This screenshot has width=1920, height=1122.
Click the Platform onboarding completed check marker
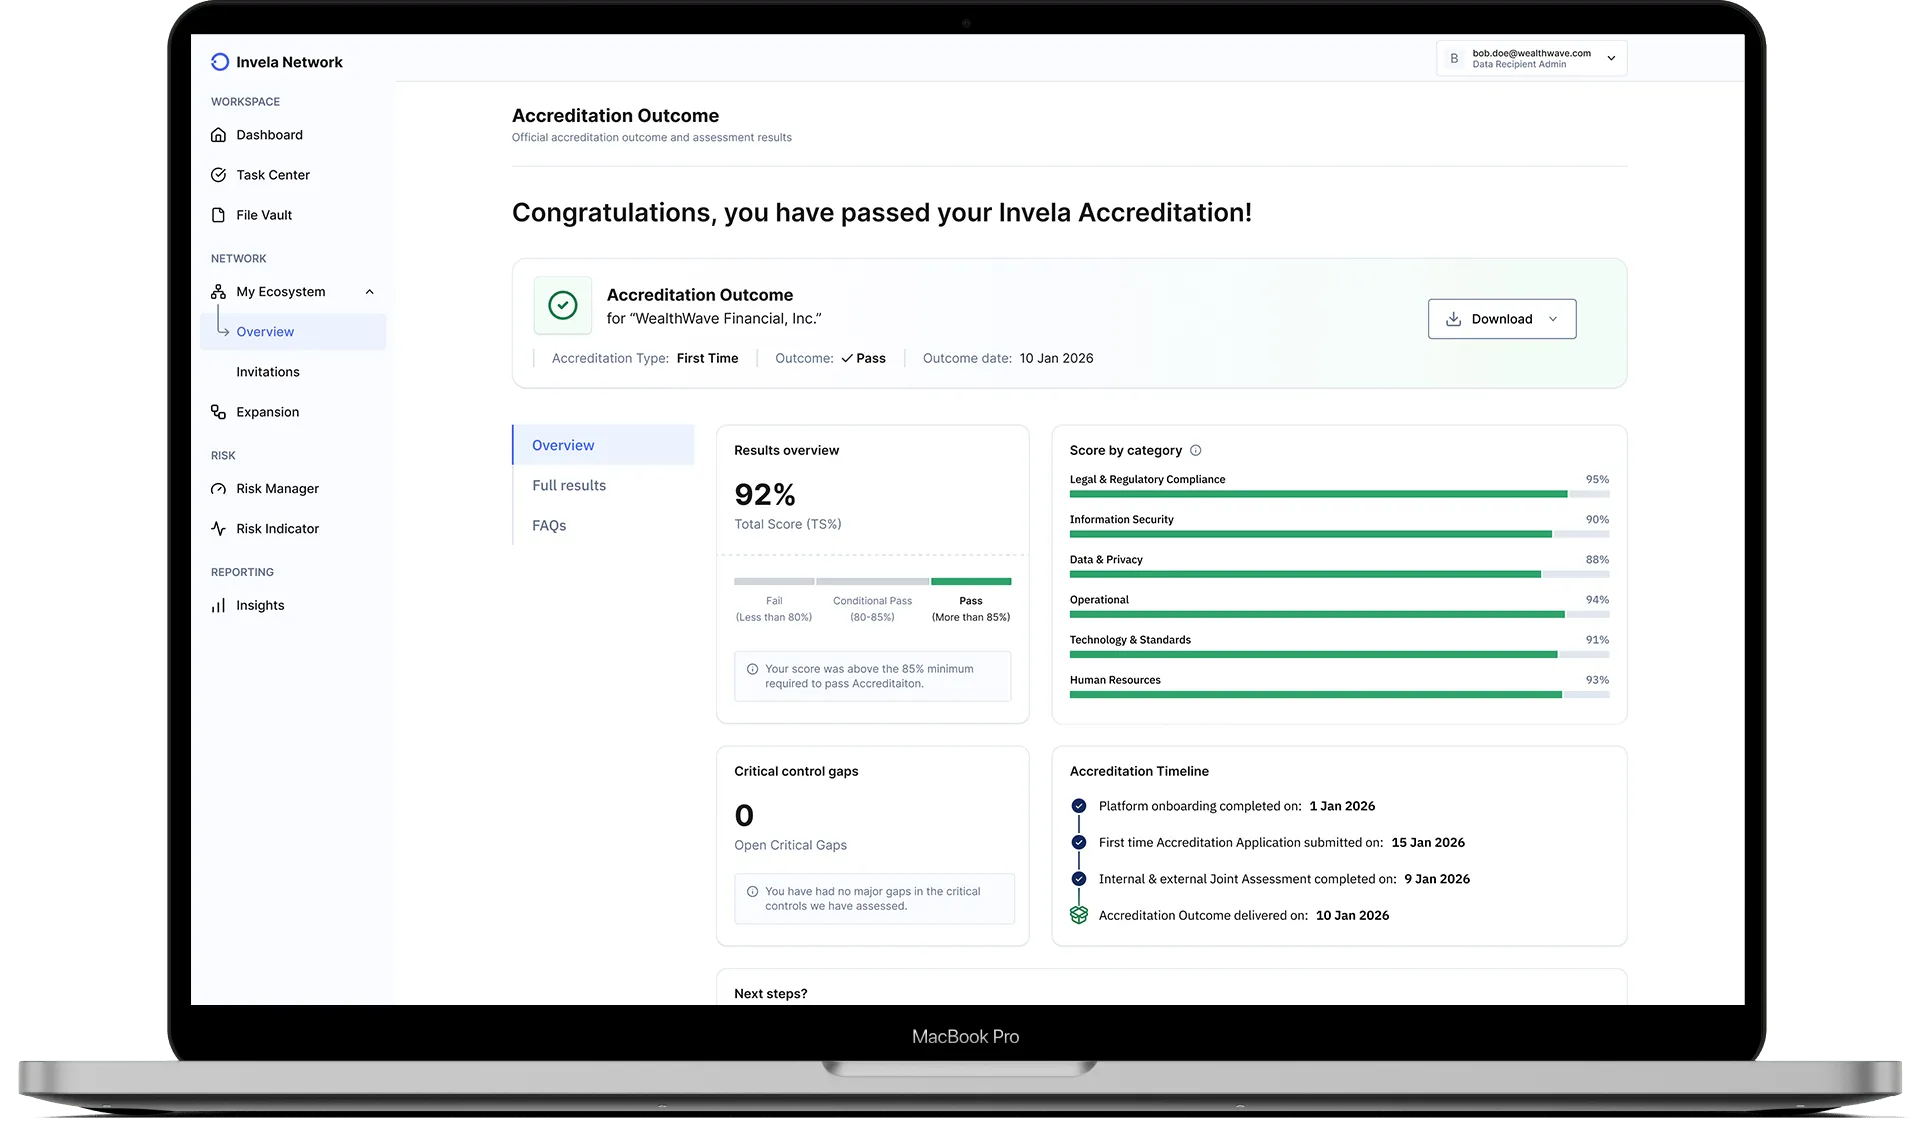pyautogui.click(x=1079, y=806)
